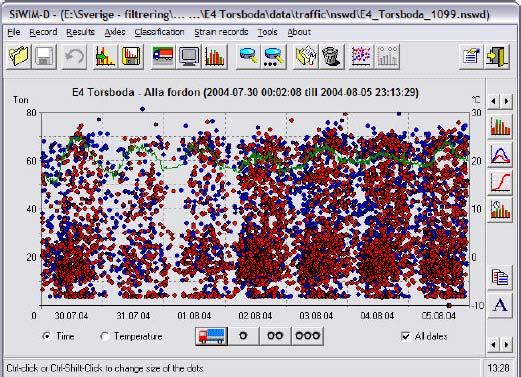Open file with the folder toolbar icon
The image size is (521, 377).
click(19, 56)
